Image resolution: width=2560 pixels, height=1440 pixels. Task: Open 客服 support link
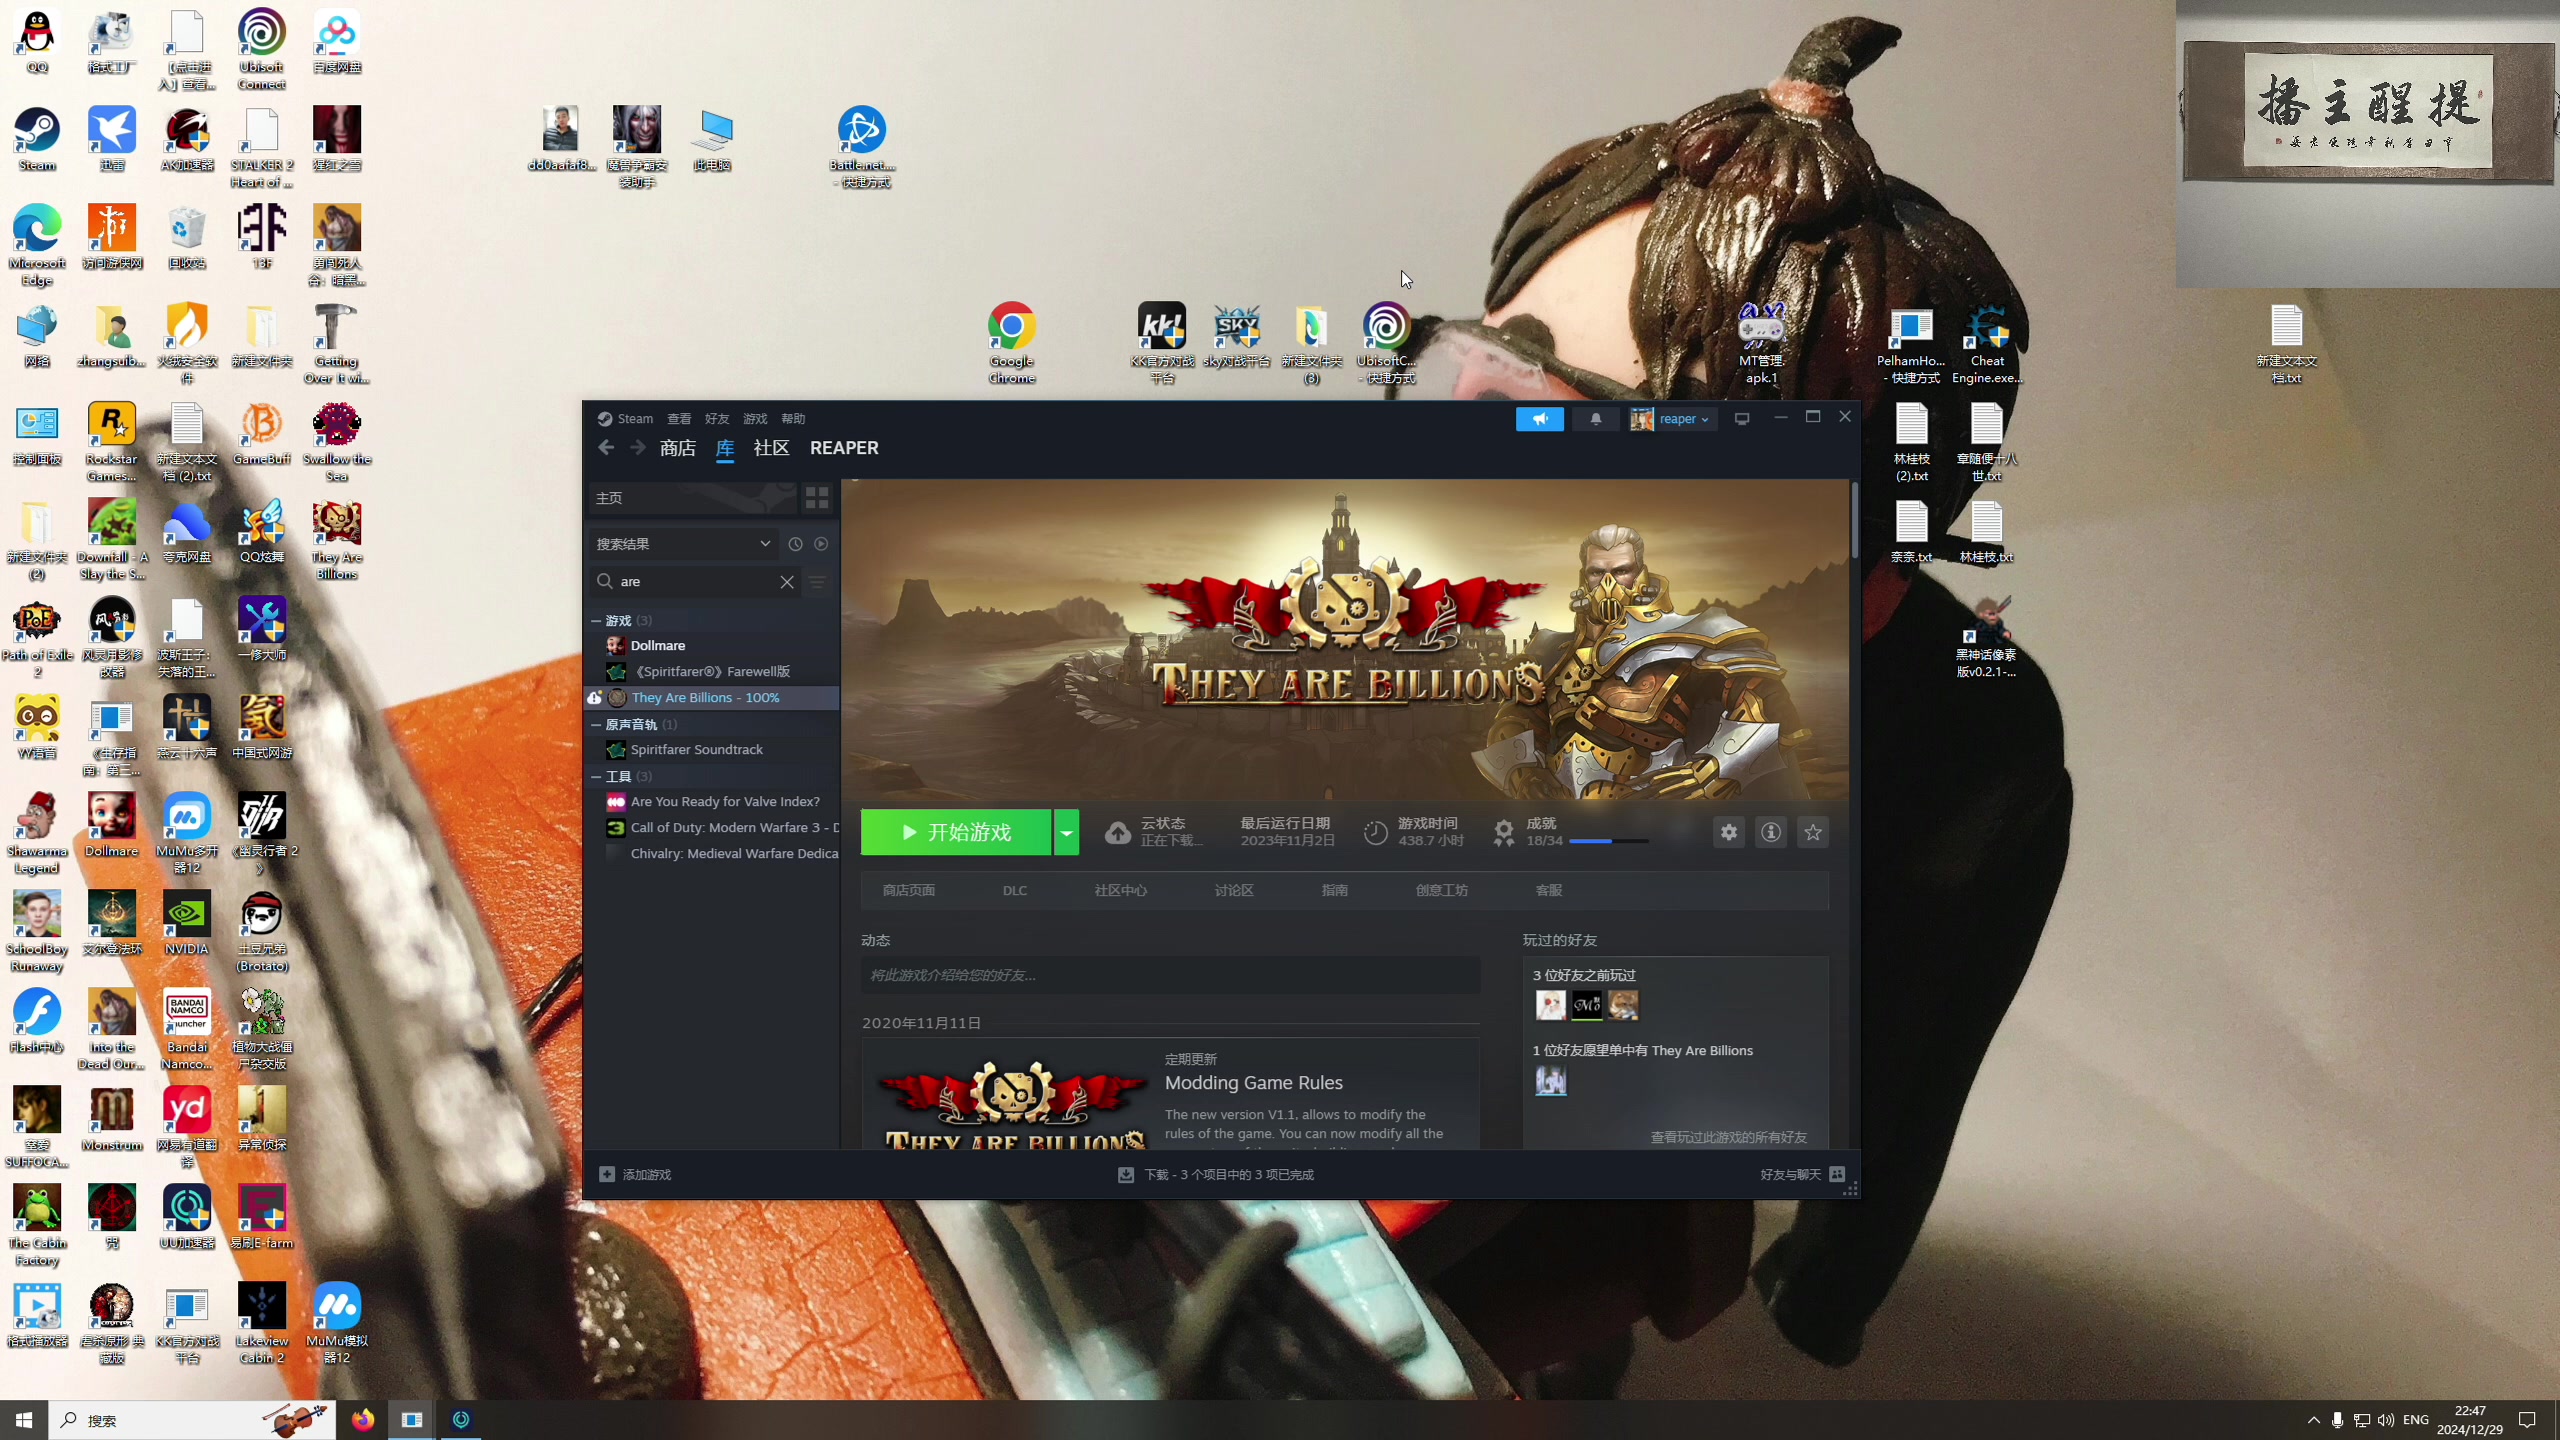(1549, 890)
